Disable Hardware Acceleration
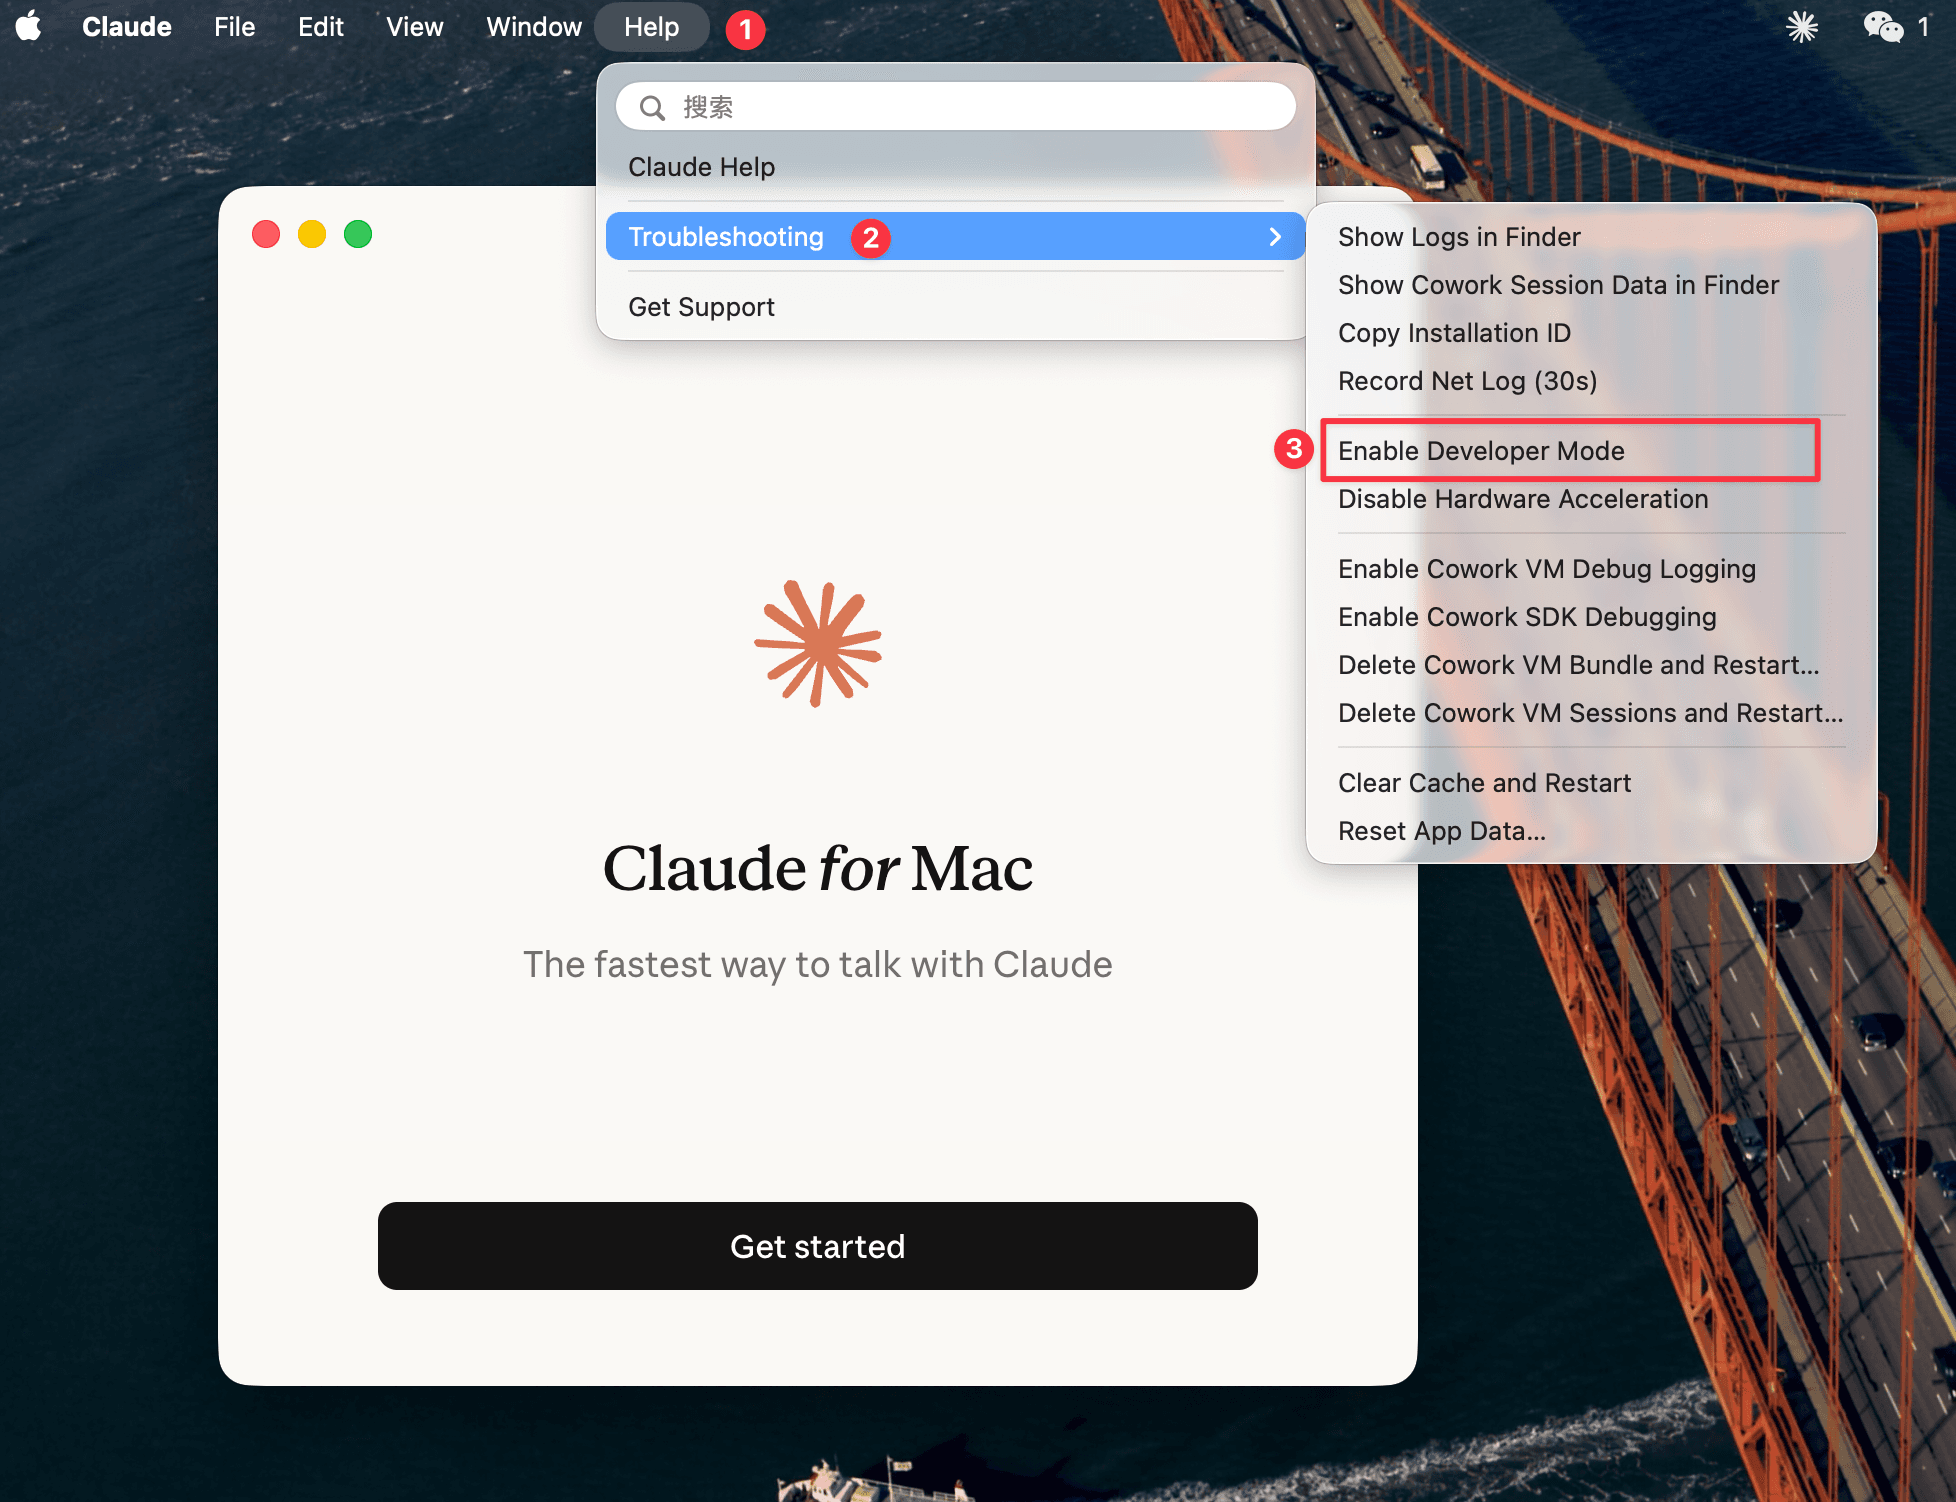This screenshot has height=1502, width=1956. point(1523,499)
